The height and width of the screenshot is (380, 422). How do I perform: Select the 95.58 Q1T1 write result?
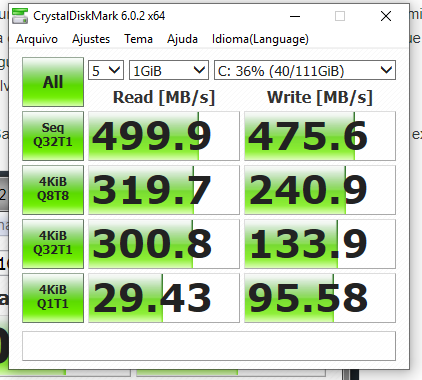click(320, 298)
